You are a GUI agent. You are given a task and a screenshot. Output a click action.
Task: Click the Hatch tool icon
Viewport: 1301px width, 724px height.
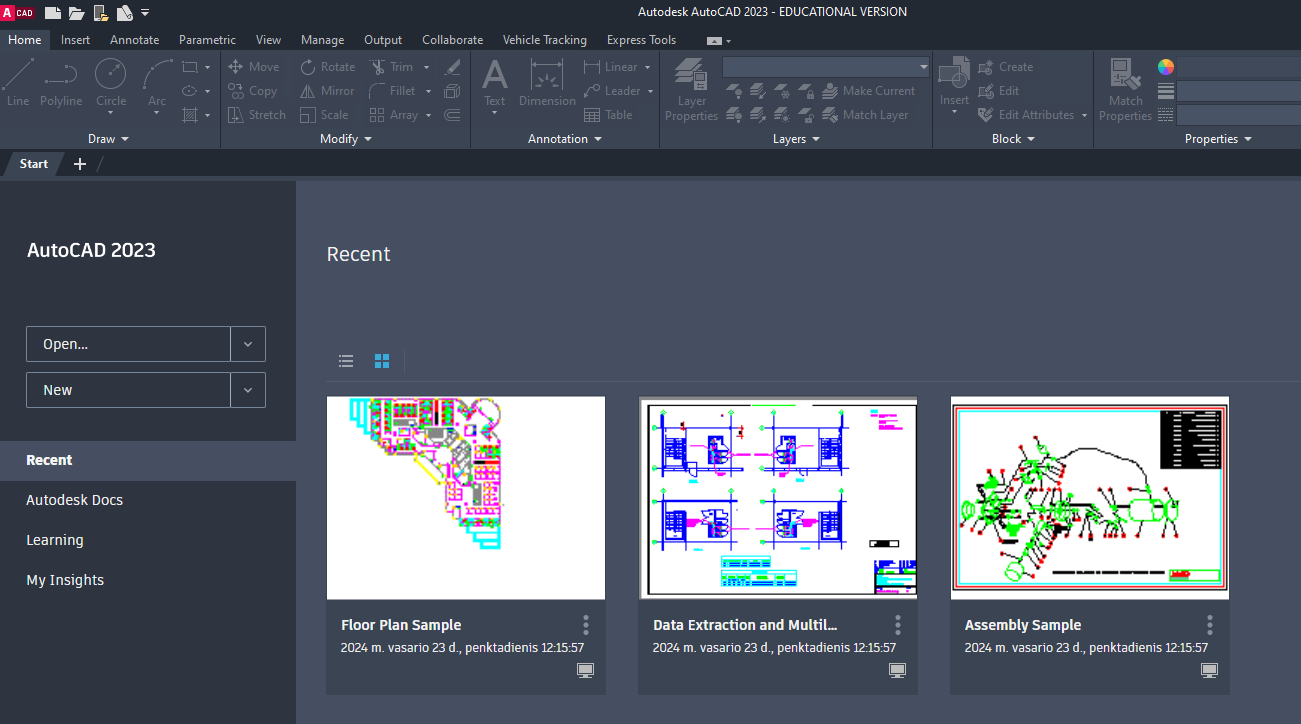tap(190, 115)
